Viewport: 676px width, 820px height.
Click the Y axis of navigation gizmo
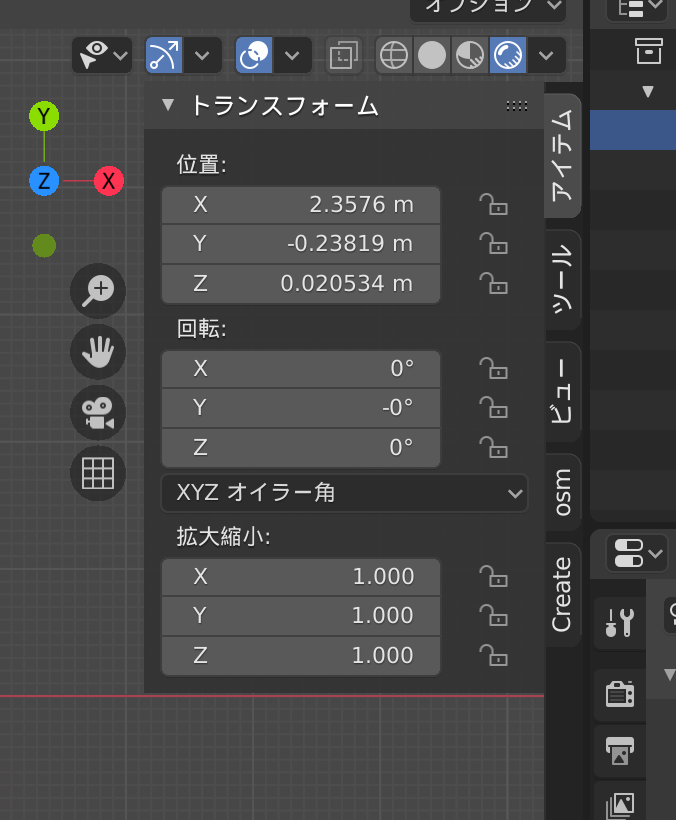click(x=44, y=116)
